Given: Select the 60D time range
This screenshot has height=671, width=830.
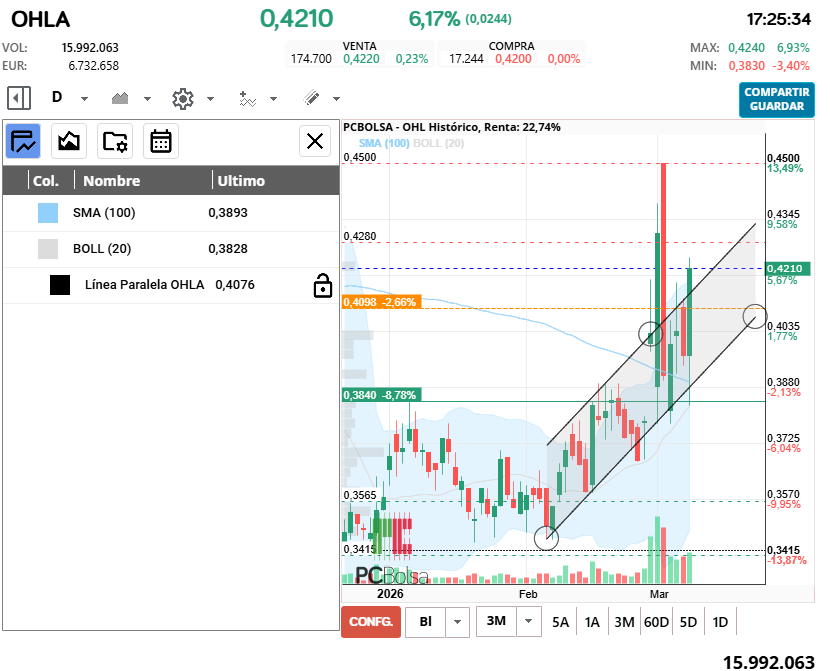Looking at the screenshot, I should pyautogui.click(x=656, y=622).
